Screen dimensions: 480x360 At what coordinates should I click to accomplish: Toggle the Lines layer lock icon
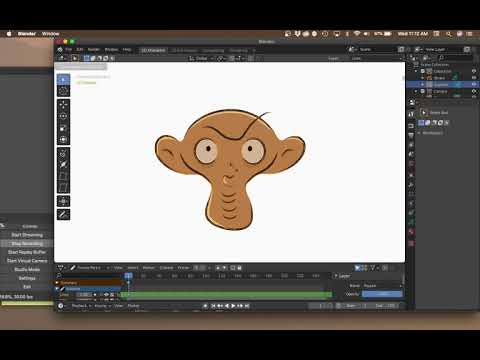click(112, 295)
